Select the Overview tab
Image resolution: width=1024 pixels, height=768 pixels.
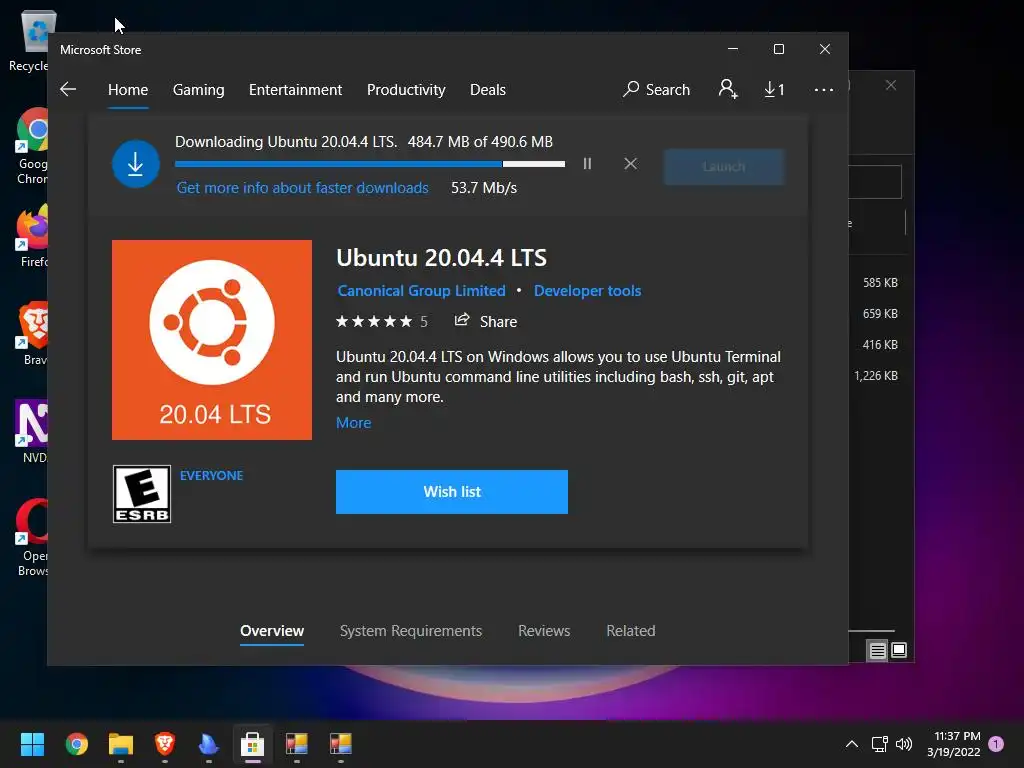point(272,631)
